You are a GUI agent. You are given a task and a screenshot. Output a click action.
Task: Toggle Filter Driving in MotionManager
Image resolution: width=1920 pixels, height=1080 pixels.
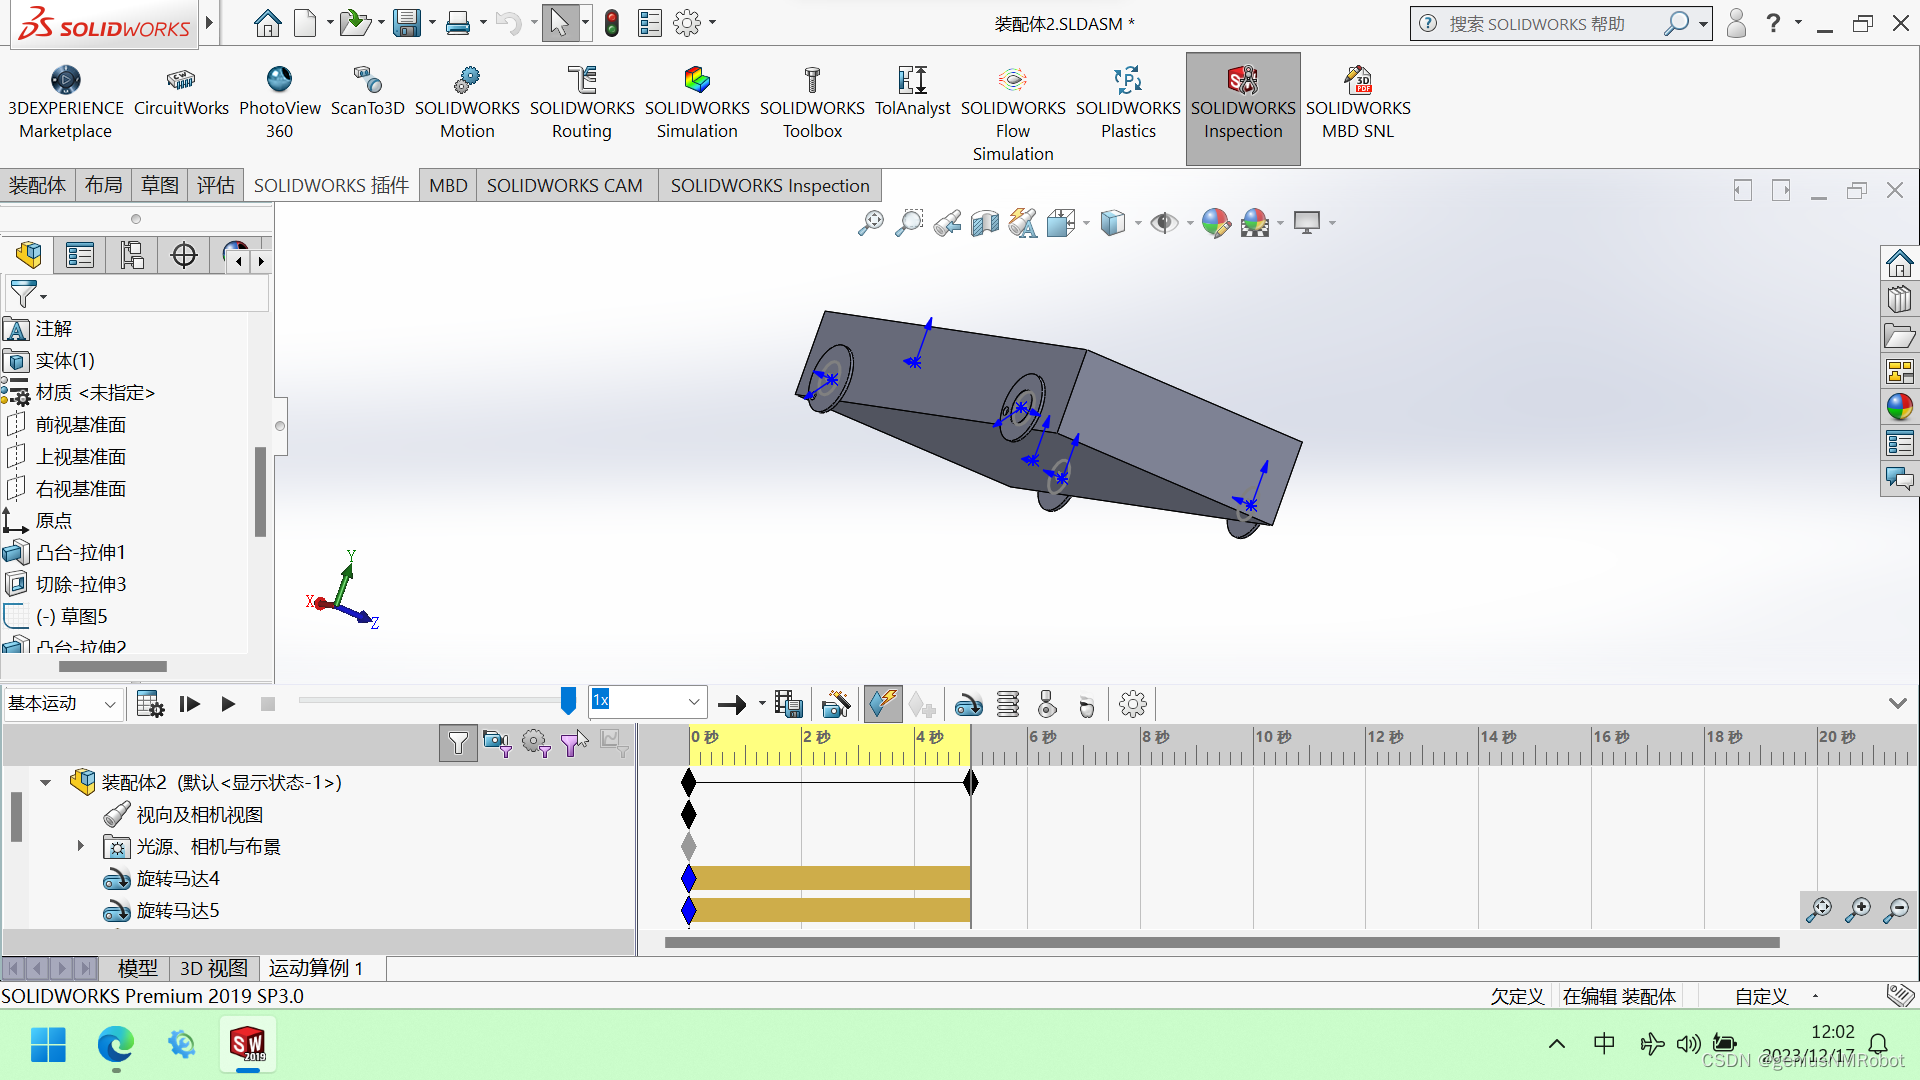click(x=536, y=743)
